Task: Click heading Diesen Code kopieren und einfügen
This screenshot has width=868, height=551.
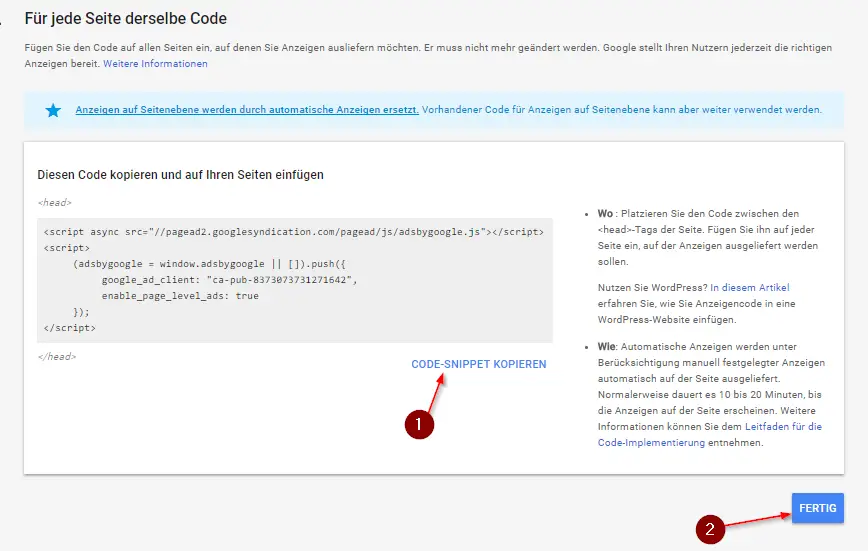Action: [x=180, y=175]
